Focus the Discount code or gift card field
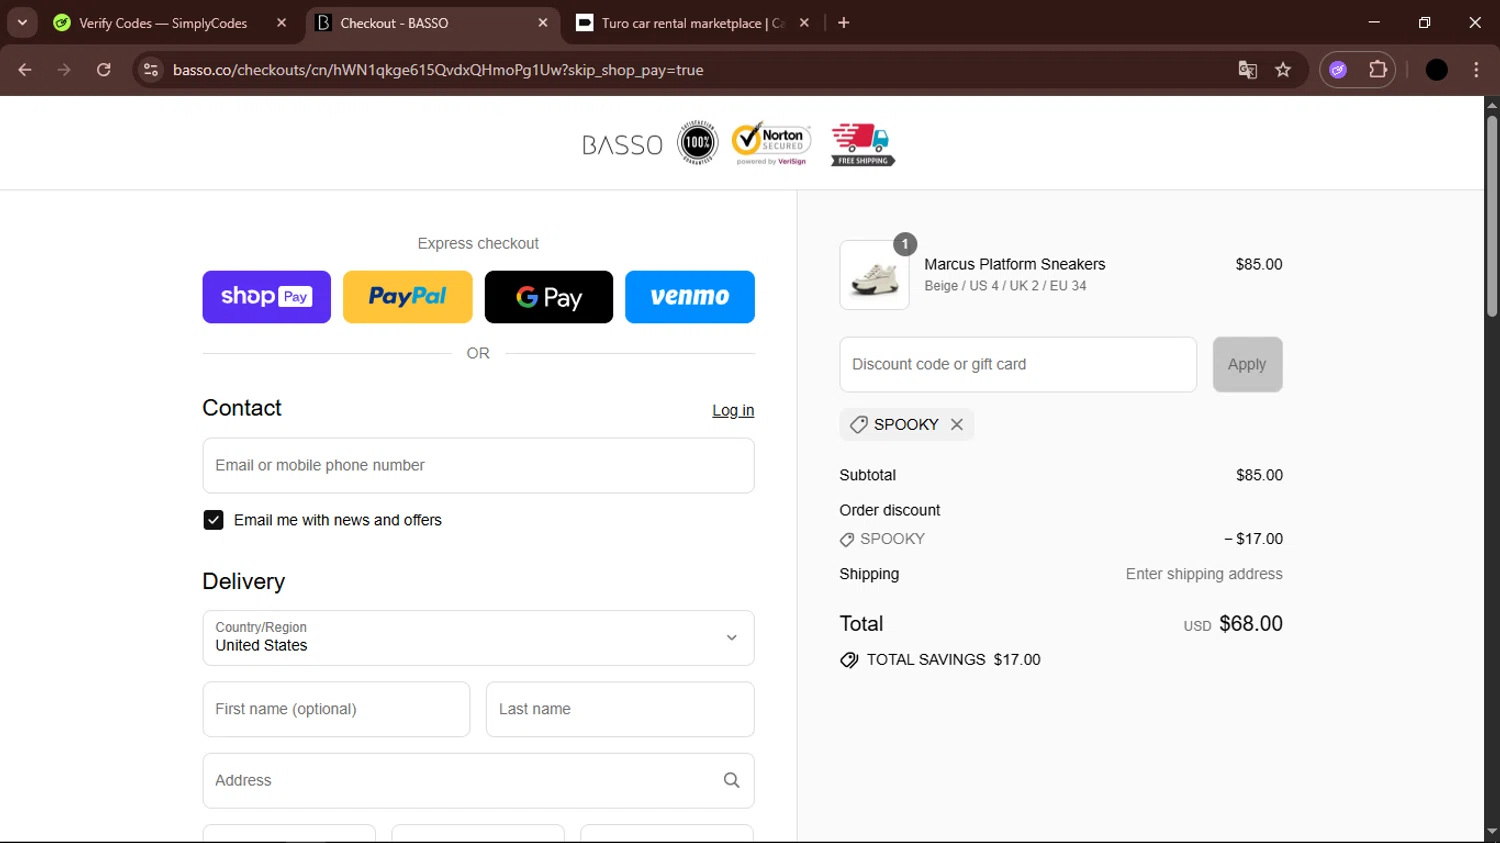The height and width of the screenshot is (843, 1500). point(1018,365)
